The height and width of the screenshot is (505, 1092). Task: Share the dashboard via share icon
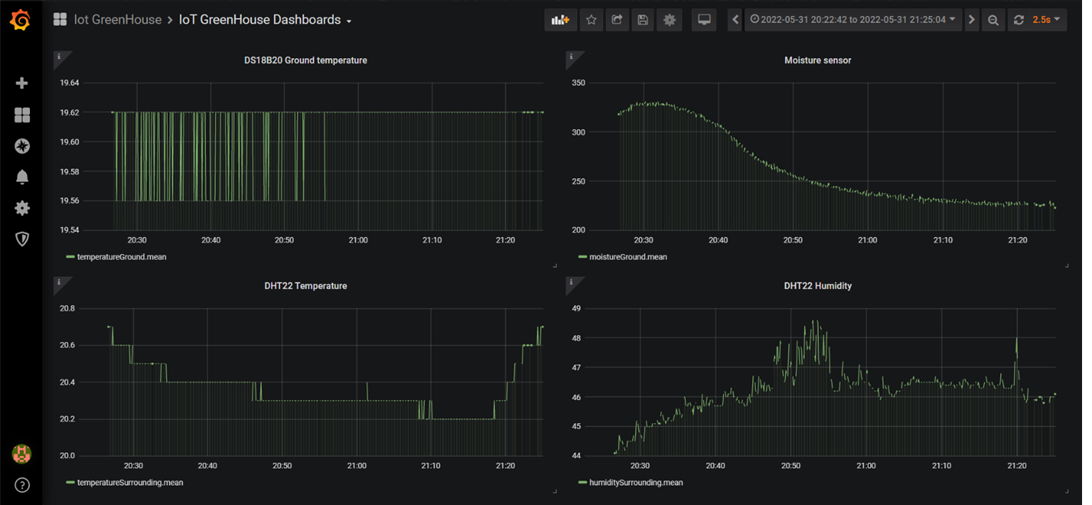[617, 20]
